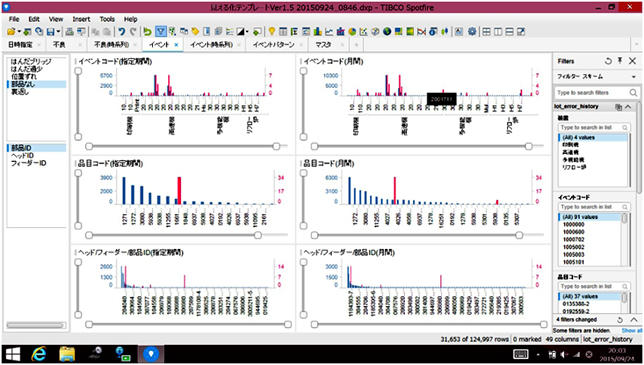Switch to the イベントパターン tab
Viewport: 644px width, 365px height.
[x=274, y=45]
